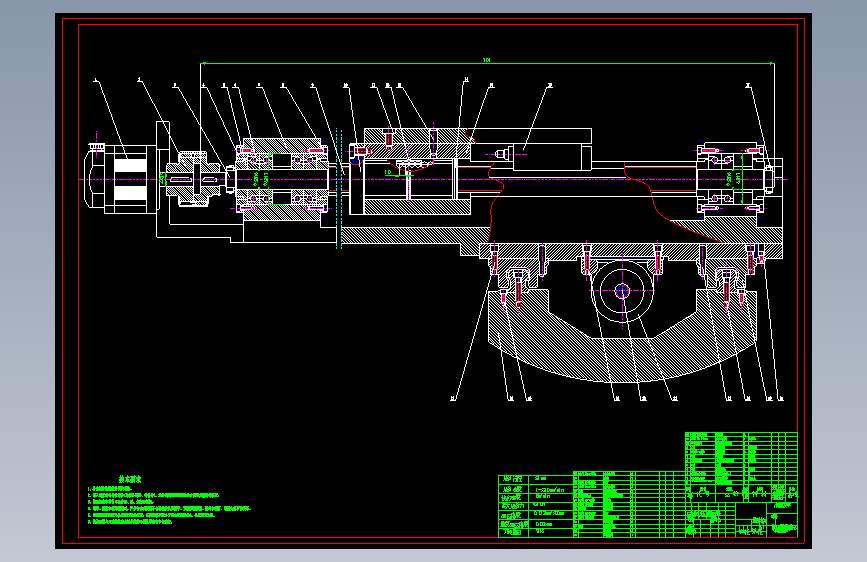This screenshot has height=562, width=867.
Task: Select the shaft coupling beside the motor
Action: coord(194,178)
